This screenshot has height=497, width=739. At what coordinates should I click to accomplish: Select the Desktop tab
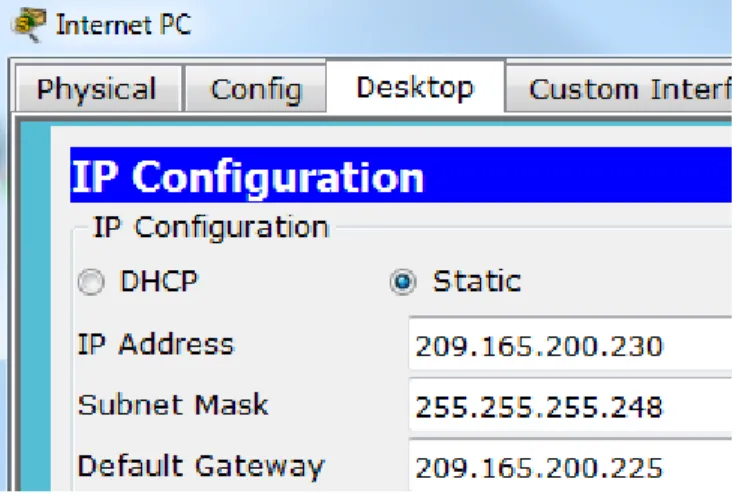coord(415,87)
